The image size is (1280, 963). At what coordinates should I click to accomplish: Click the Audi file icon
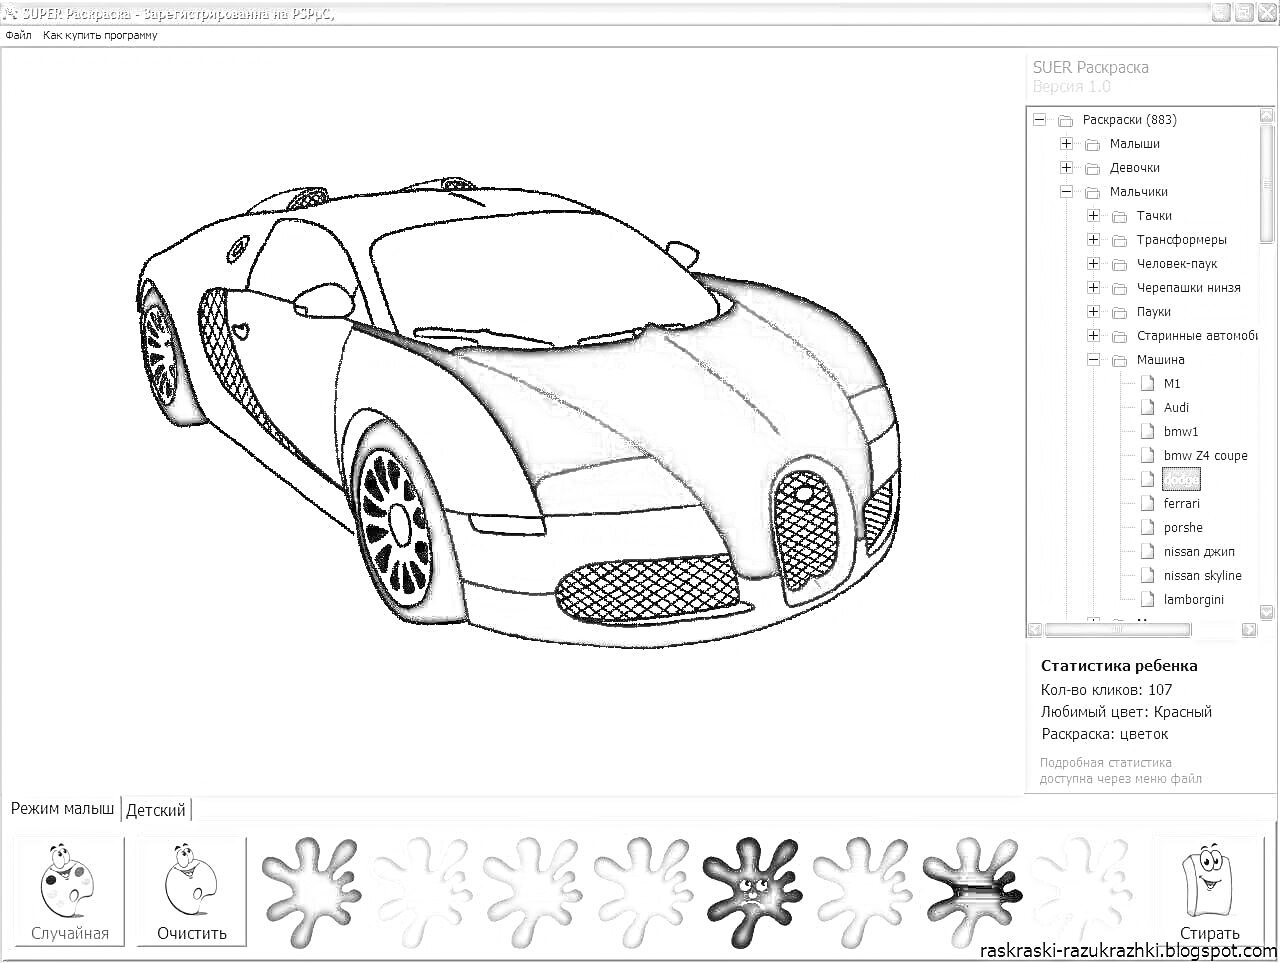pyautogui.click(x=1147, y=407)
